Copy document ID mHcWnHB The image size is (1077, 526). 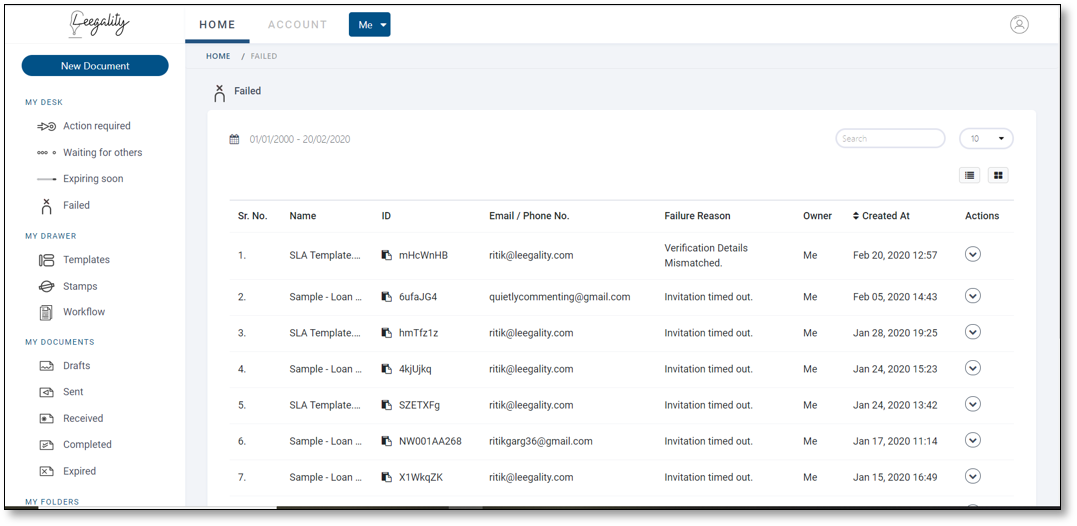click(387, 255)
